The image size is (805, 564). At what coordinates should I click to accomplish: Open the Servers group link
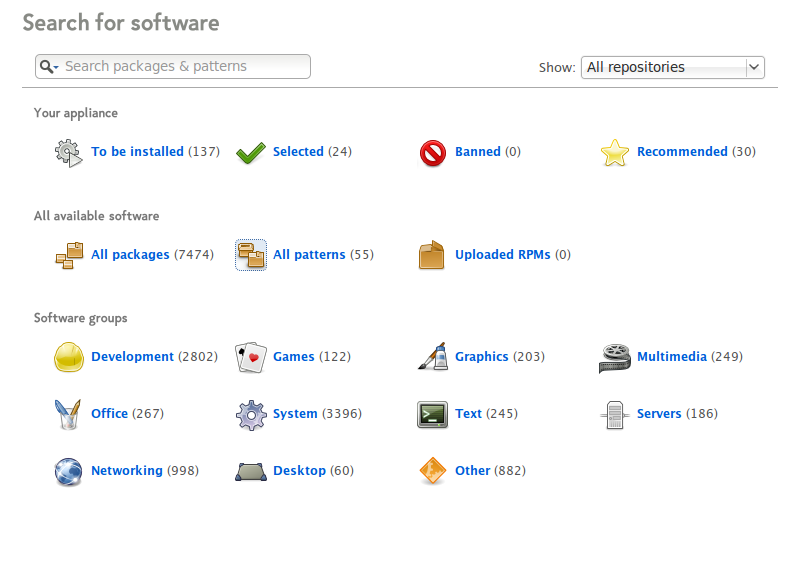pos(659,414)
